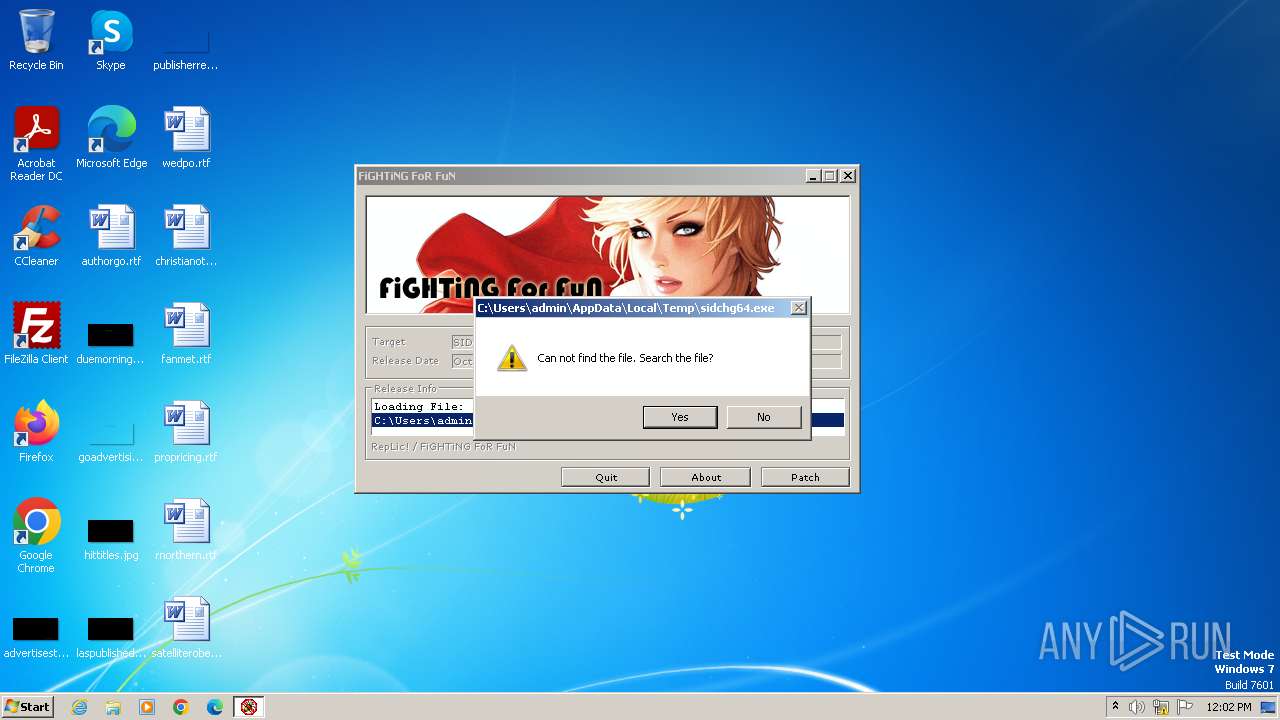Select the wedpo.rtf document icon
This screenshot has width=1280, height=720.
click(186, 138)
